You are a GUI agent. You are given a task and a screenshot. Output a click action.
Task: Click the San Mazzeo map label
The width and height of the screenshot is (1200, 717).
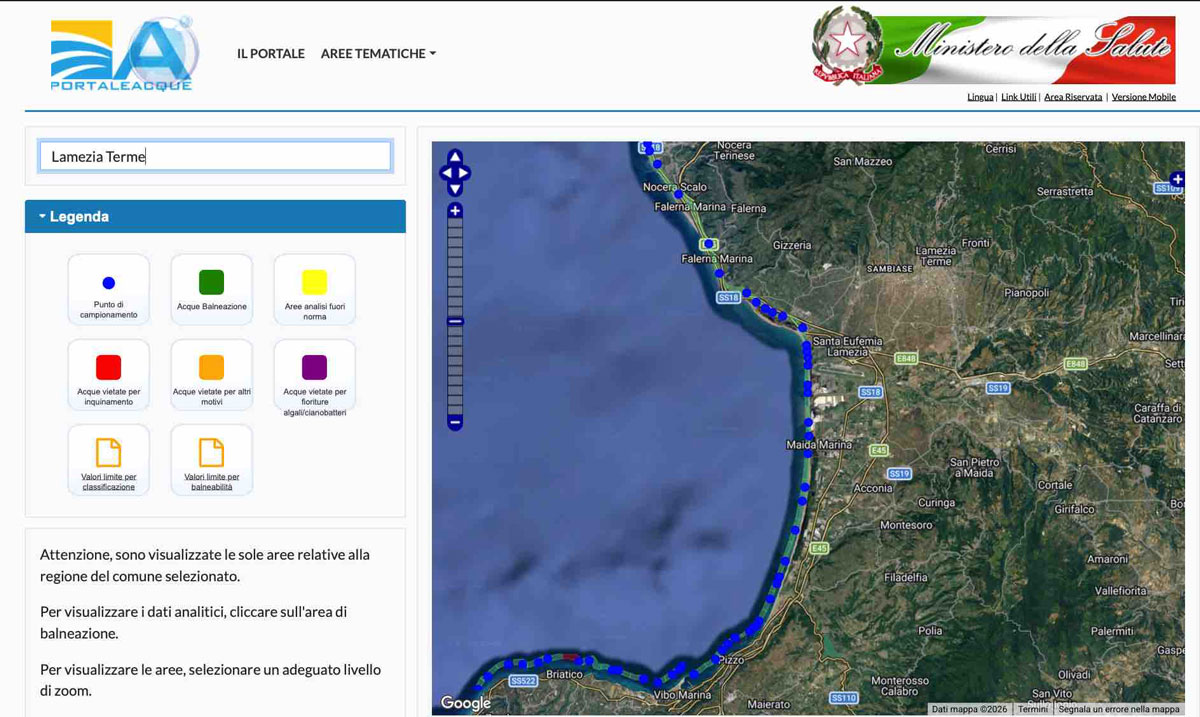click(862, 161)
